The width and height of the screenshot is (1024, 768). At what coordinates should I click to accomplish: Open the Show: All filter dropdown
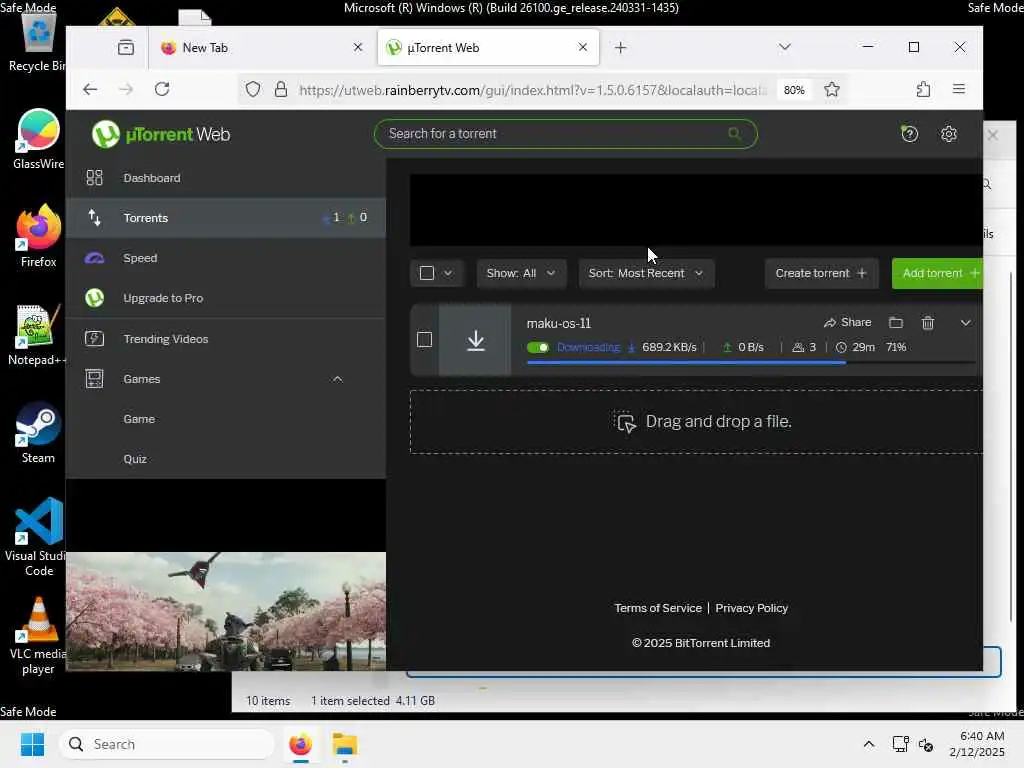coord(520,273)
